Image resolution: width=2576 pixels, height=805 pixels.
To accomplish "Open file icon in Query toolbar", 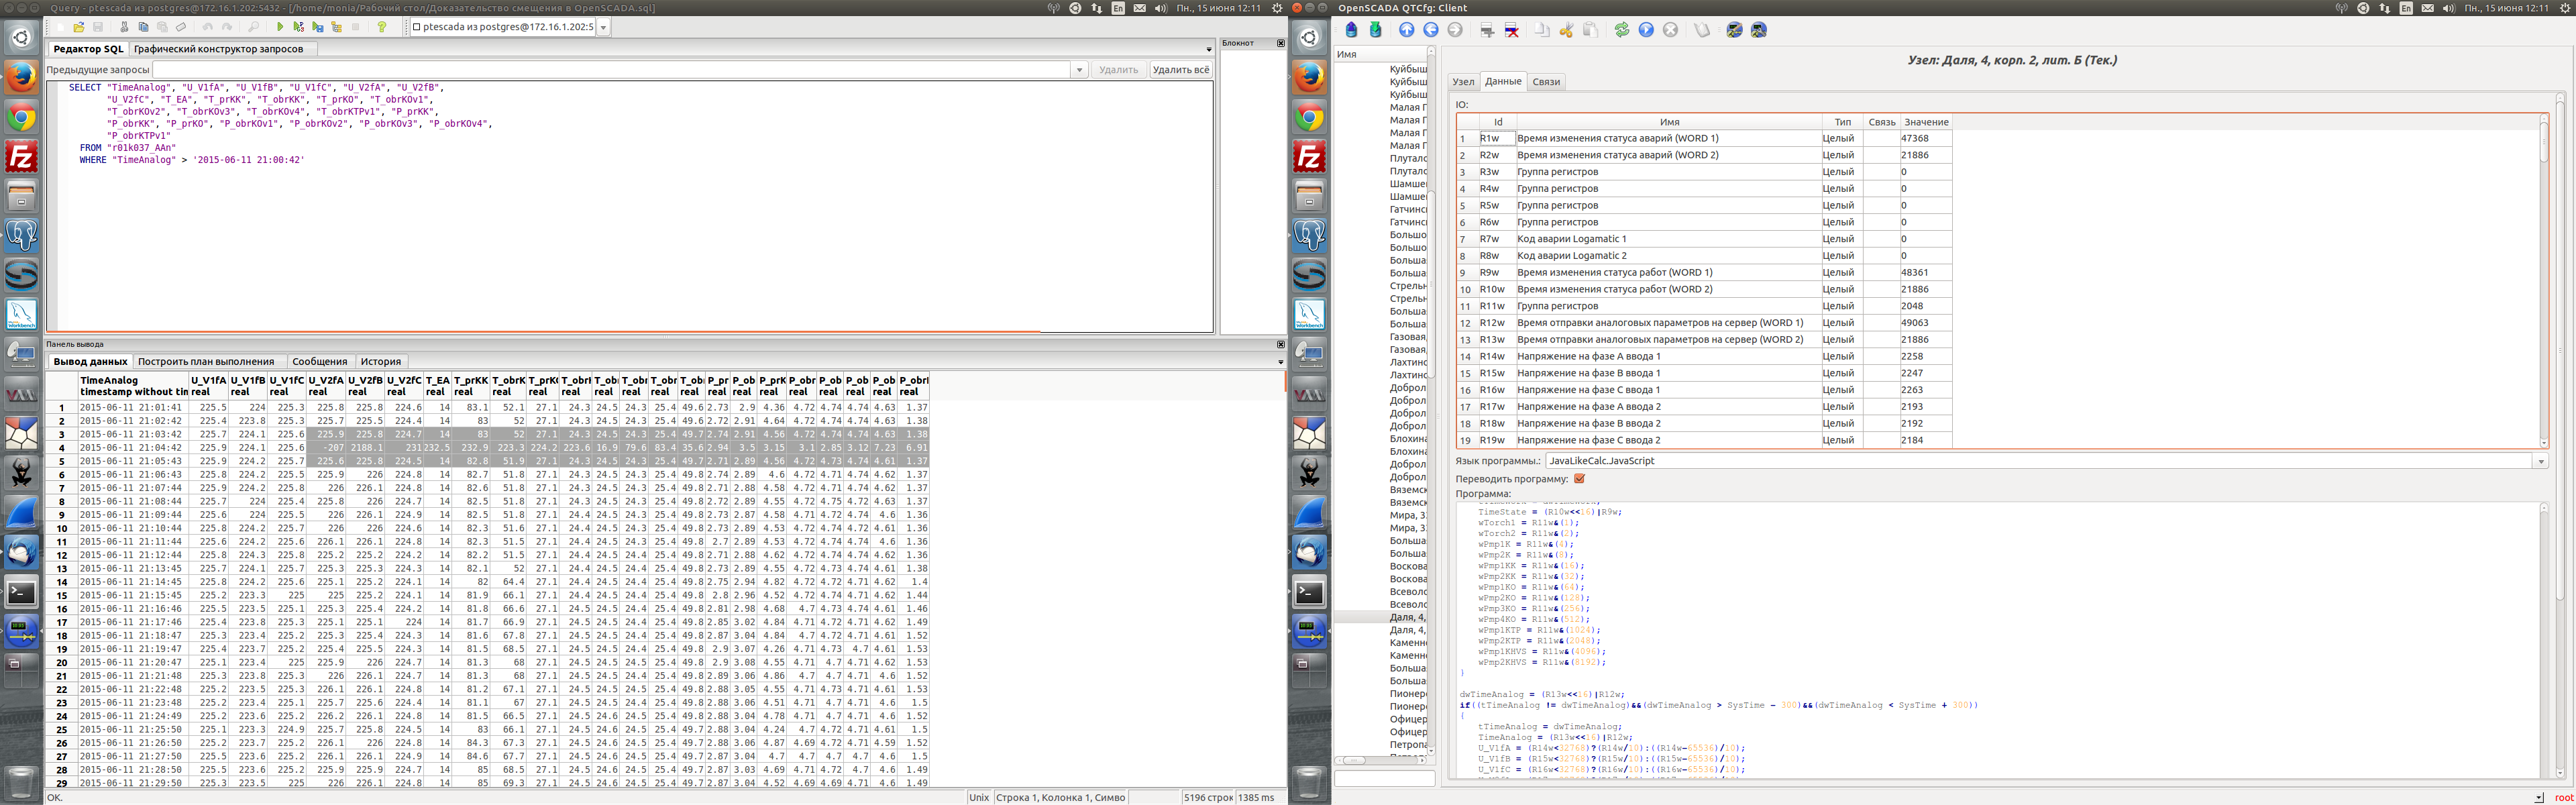I will coord(79,28).
